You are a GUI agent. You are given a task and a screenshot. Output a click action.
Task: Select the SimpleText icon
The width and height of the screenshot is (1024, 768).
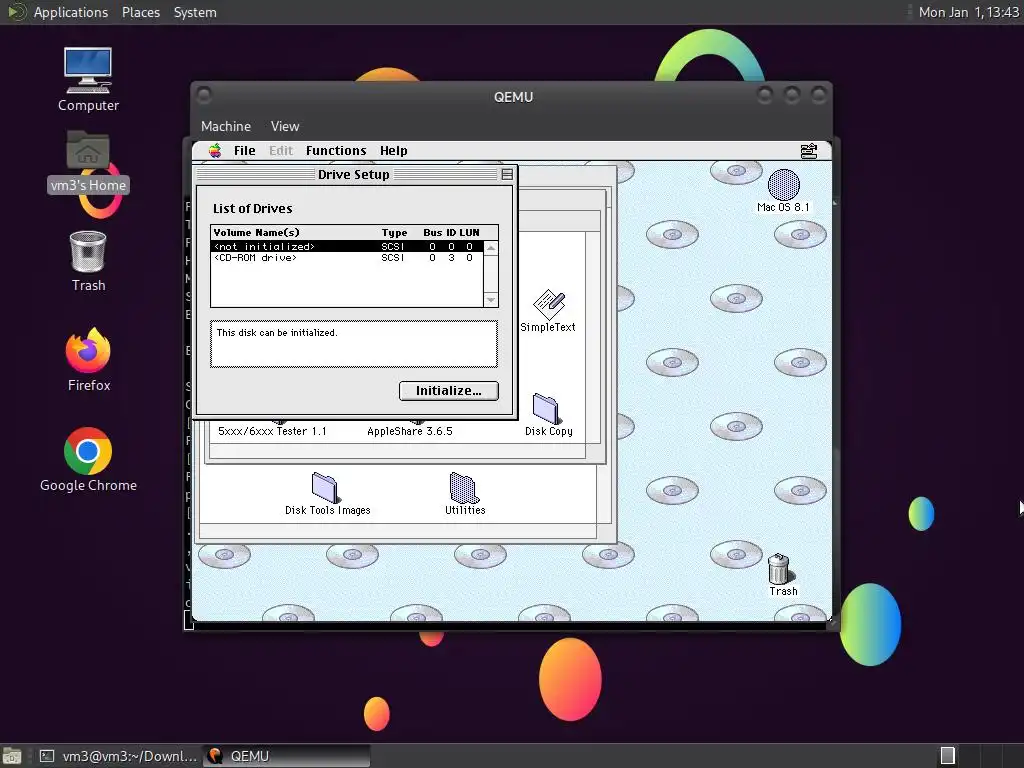tap(548, 304)
